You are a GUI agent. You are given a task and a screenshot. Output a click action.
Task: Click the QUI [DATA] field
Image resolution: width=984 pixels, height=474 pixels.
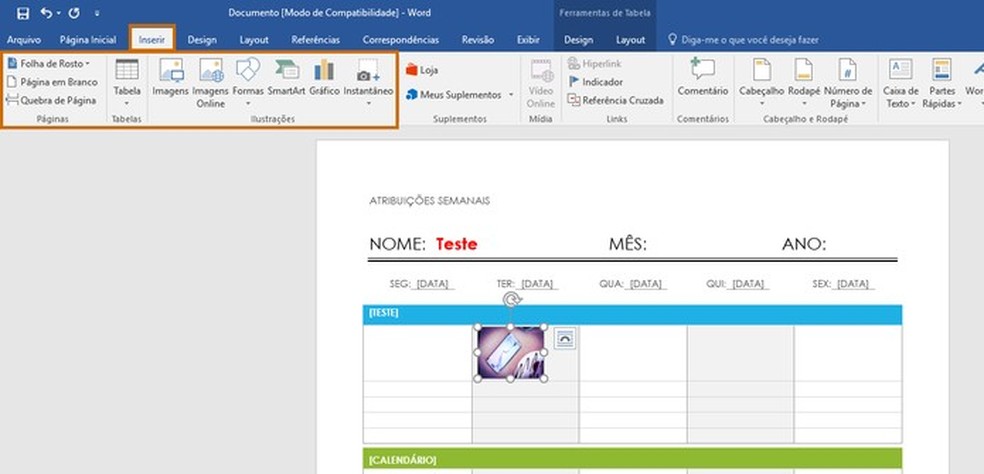click(739, 284)
